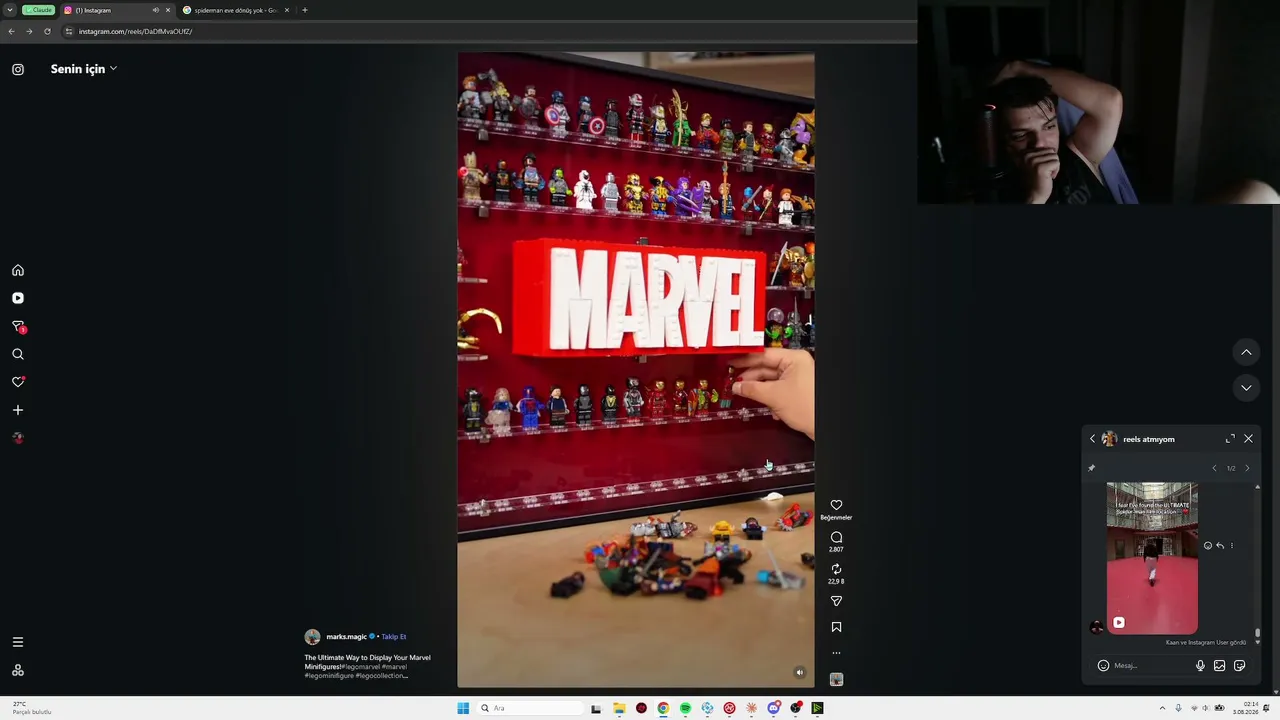Show hidden system tray icons

[x=1162, y=708]
